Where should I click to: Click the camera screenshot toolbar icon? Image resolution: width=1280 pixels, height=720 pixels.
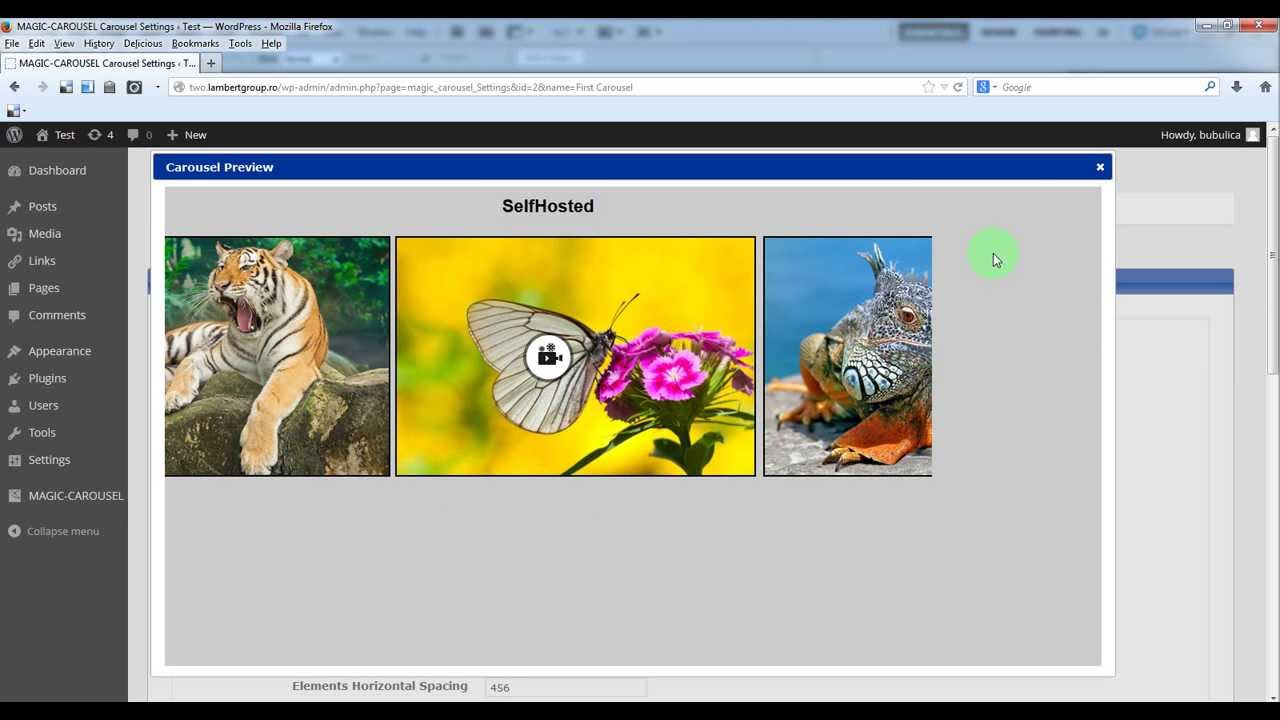click(x=134, y=87)
